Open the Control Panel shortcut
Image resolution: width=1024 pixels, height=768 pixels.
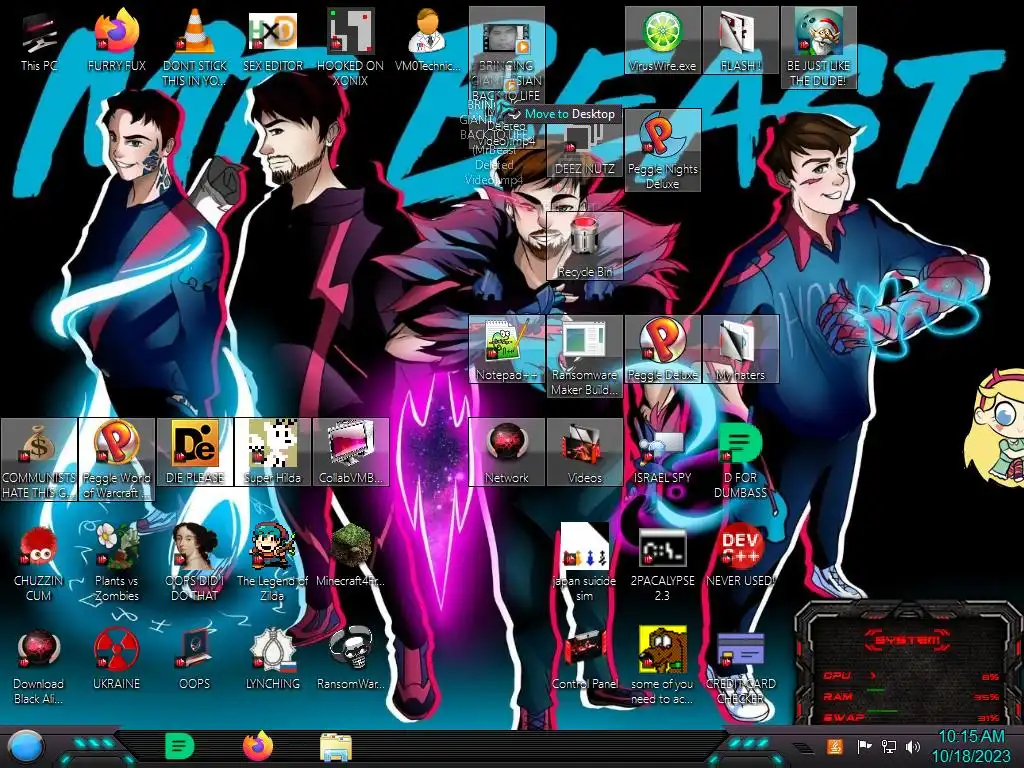click(x=584, y=658)
